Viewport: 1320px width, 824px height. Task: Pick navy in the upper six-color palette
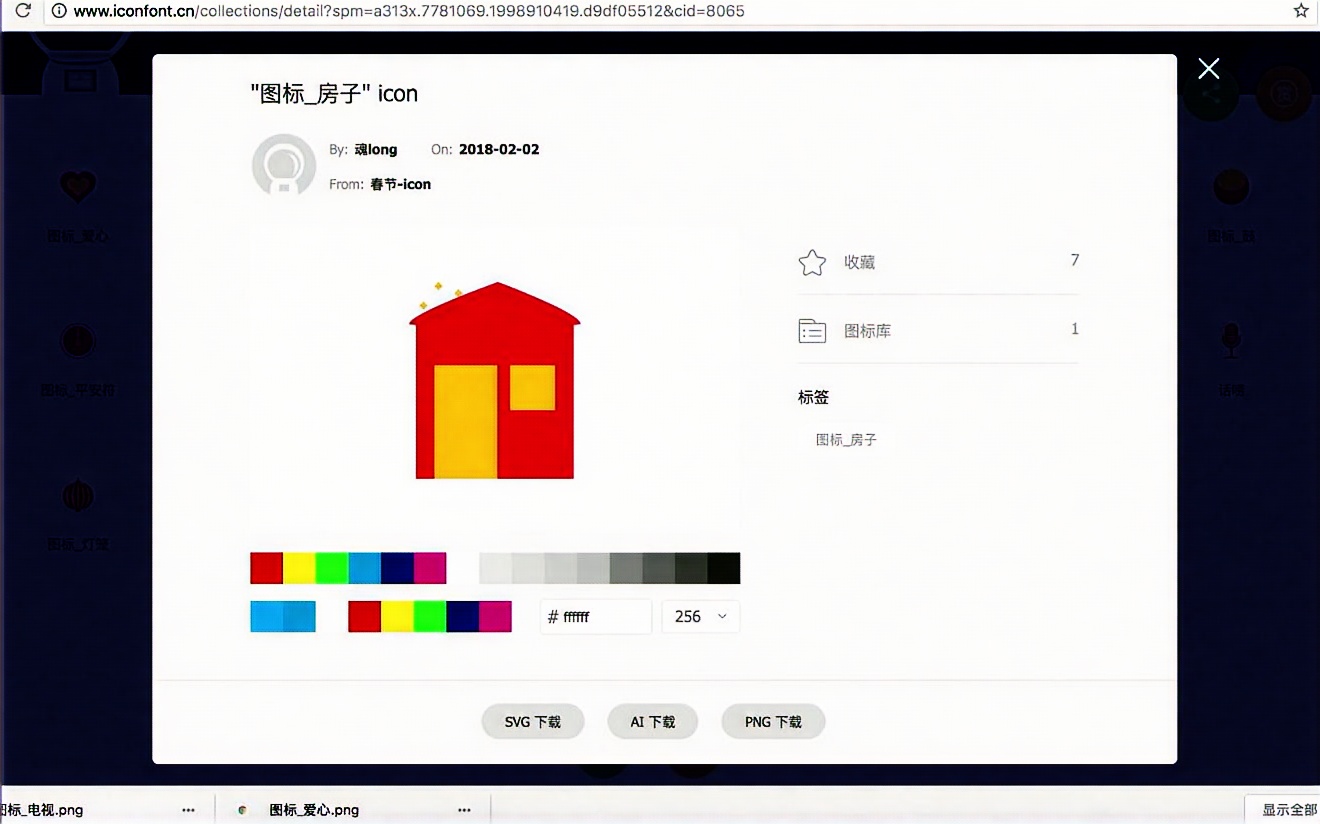[397, 568]
